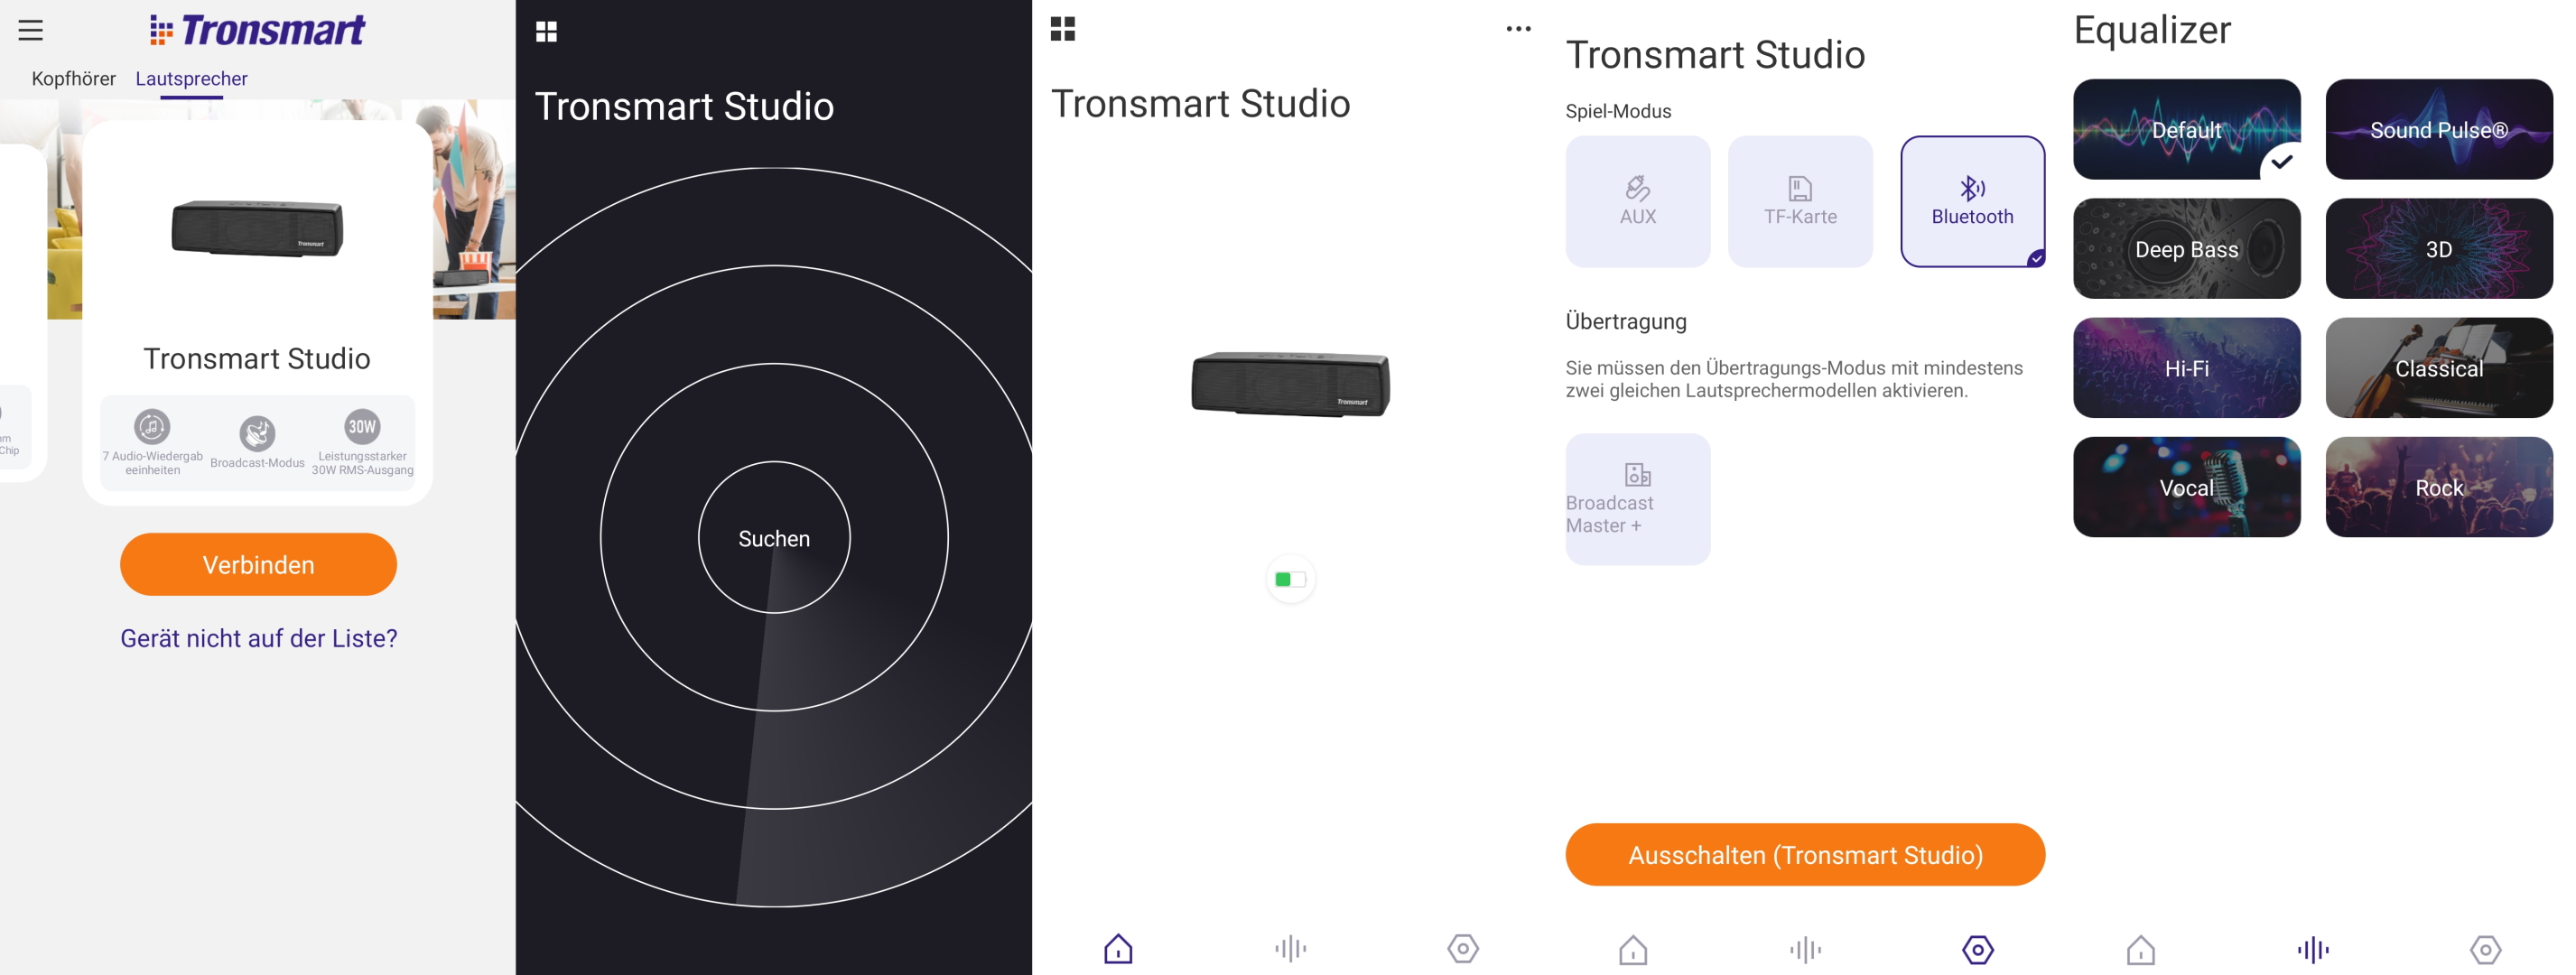Open 'Gerät nicht auf der Liste?' link
2576x975 pixels.
click(x=258, y=638)
